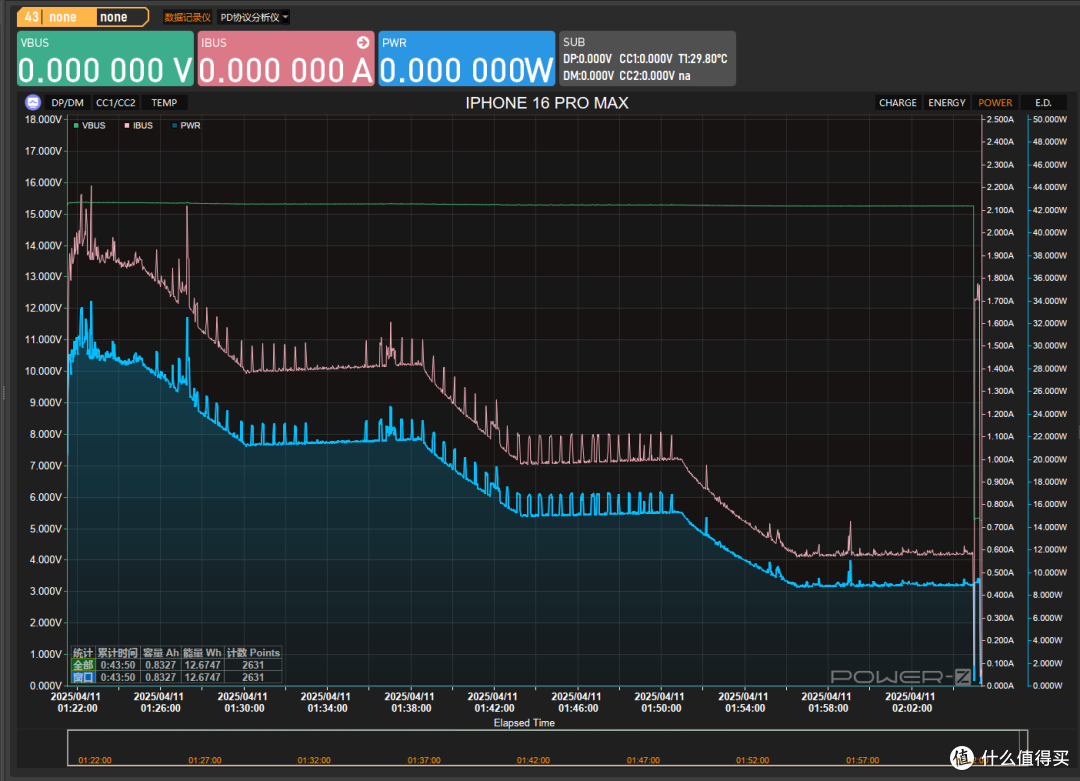Click the 01:27:00 marker in overview timeline

pyautogui.click(x=205, y=760)
